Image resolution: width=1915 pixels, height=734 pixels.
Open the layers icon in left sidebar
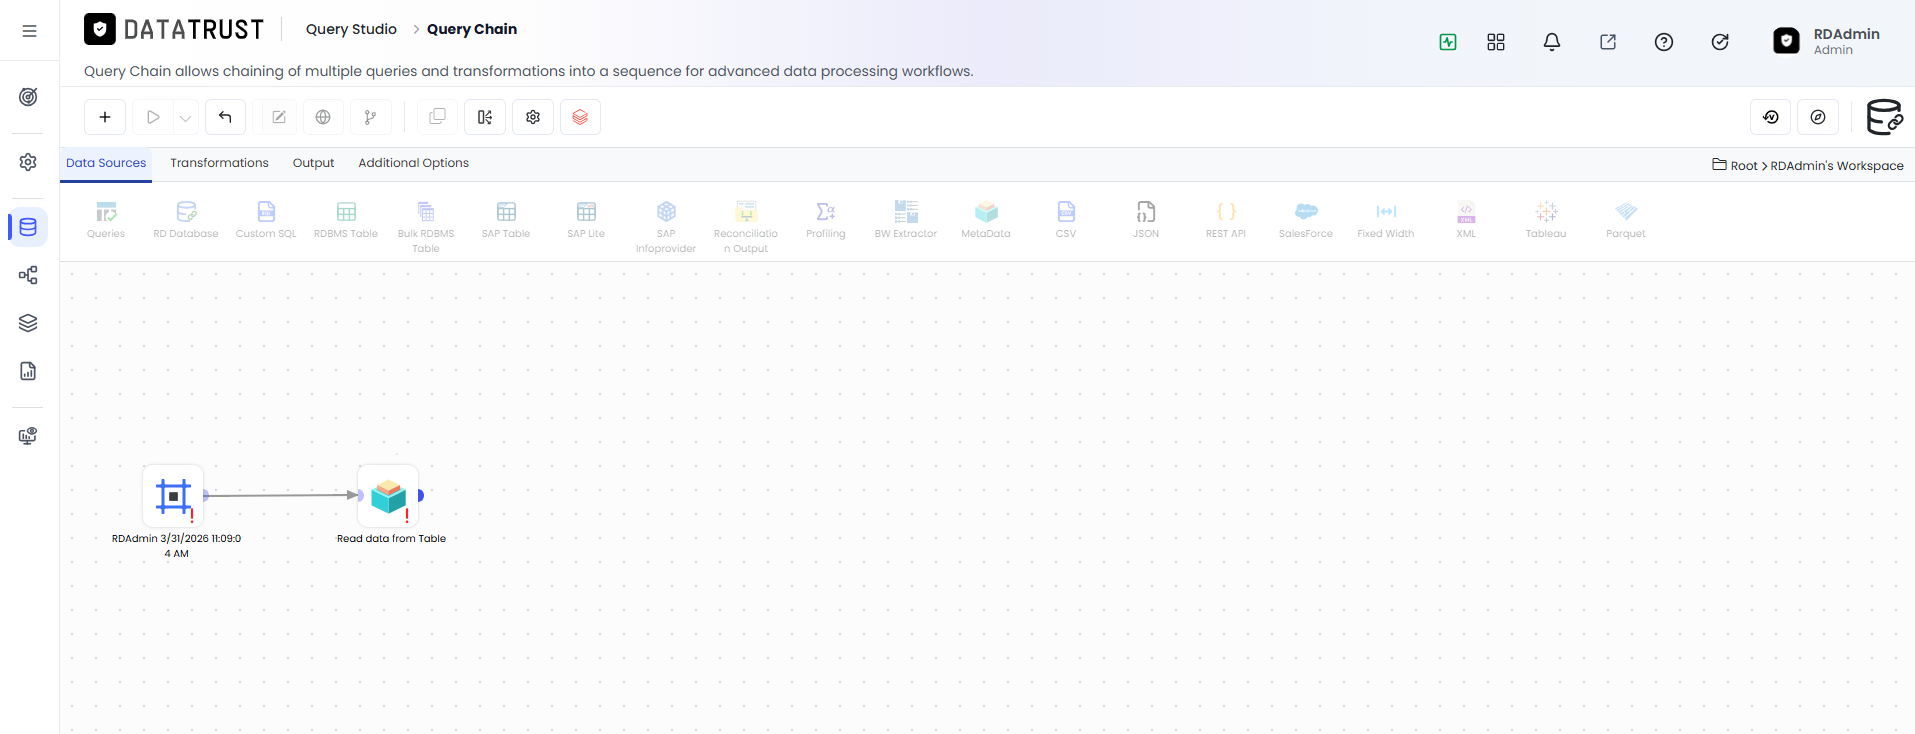(29, 323)
